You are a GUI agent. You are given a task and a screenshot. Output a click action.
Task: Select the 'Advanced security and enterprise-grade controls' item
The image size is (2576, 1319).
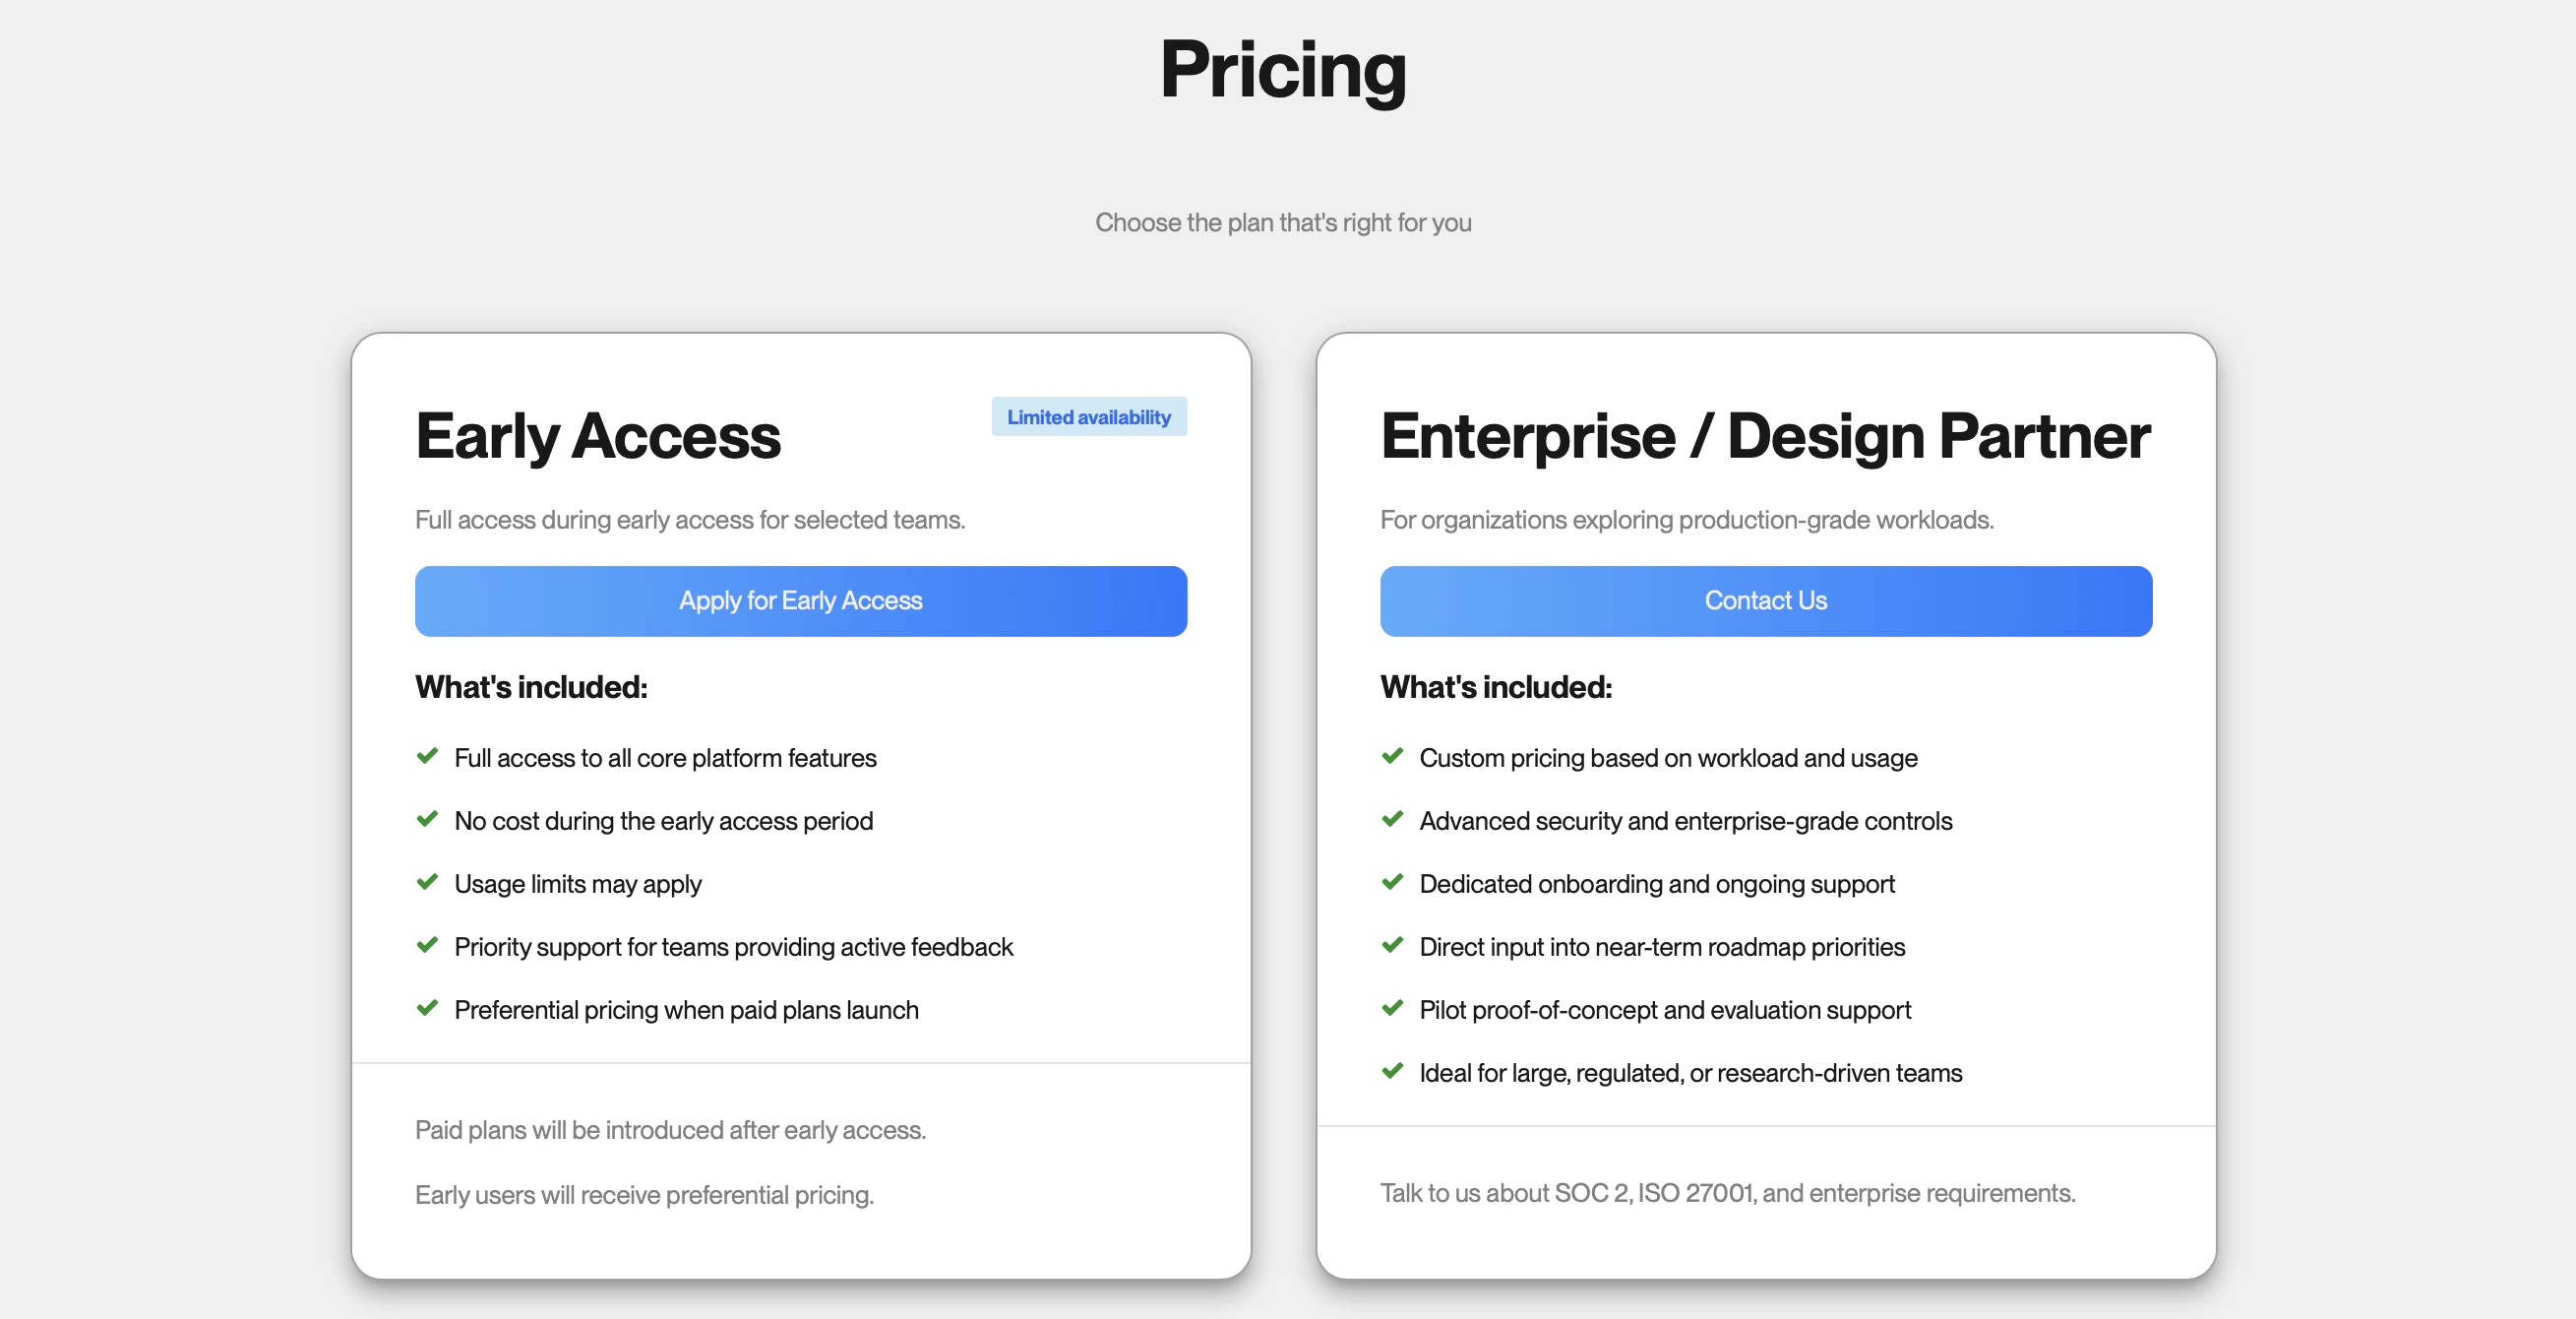coord(1686,820)
